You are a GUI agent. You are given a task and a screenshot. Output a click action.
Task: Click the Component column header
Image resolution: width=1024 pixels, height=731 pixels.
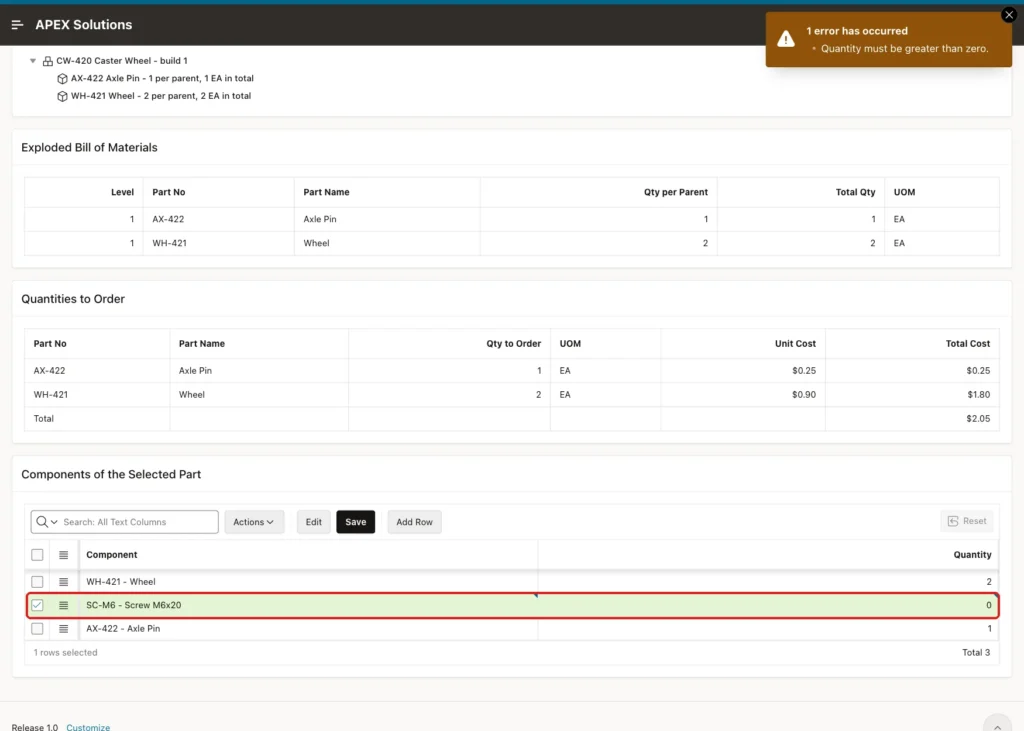coord(308,555)
